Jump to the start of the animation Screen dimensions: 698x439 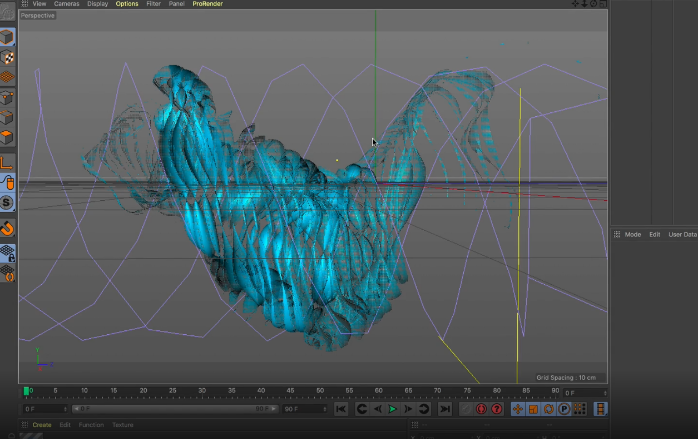click(341, 409)
